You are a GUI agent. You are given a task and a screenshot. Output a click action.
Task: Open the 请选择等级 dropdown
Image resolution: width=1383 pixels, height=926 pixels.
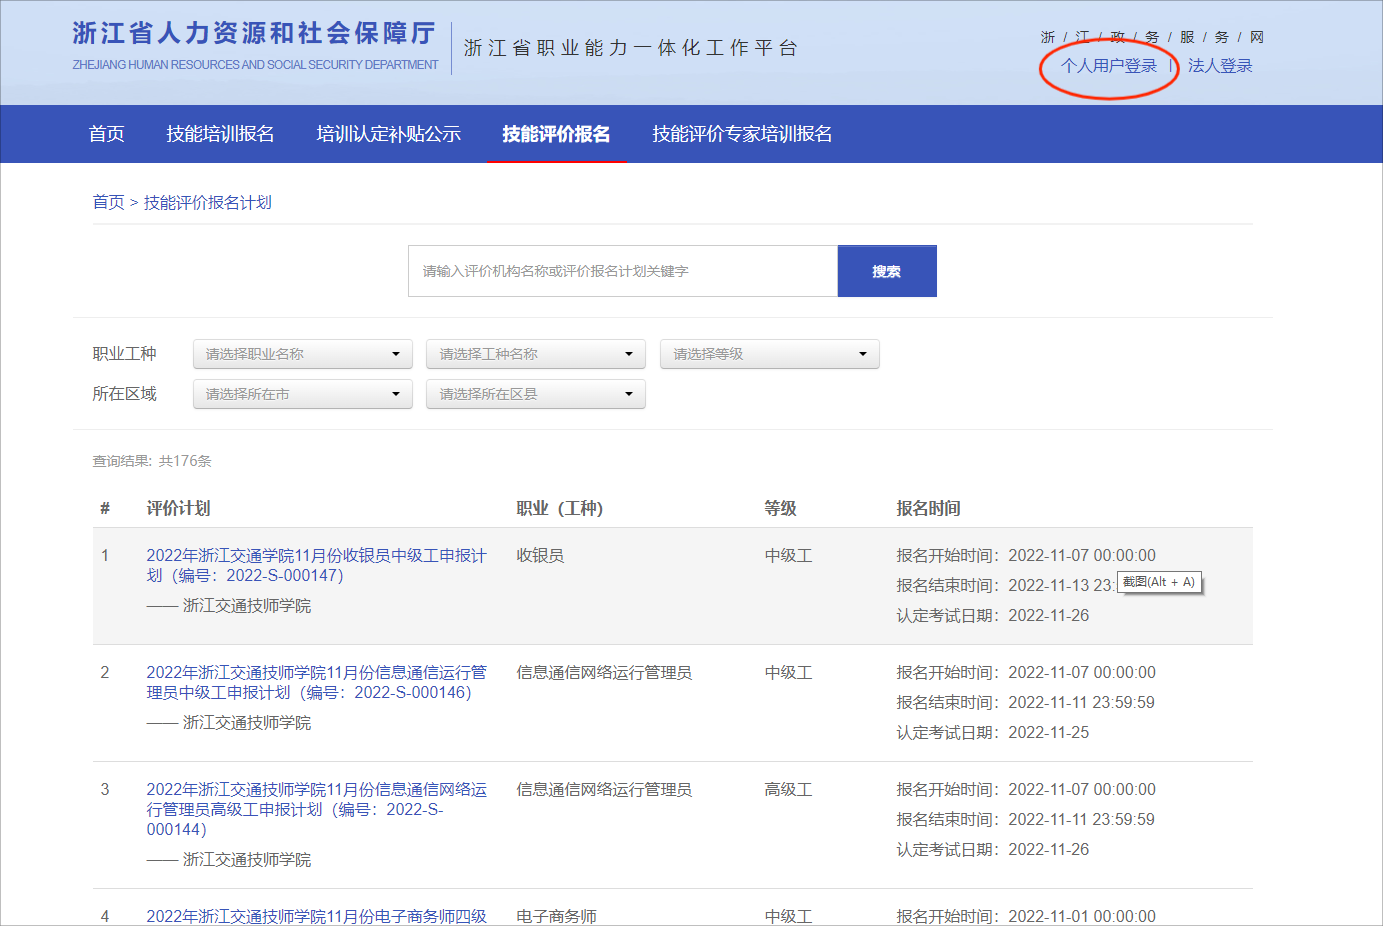[x=769, y=354]
